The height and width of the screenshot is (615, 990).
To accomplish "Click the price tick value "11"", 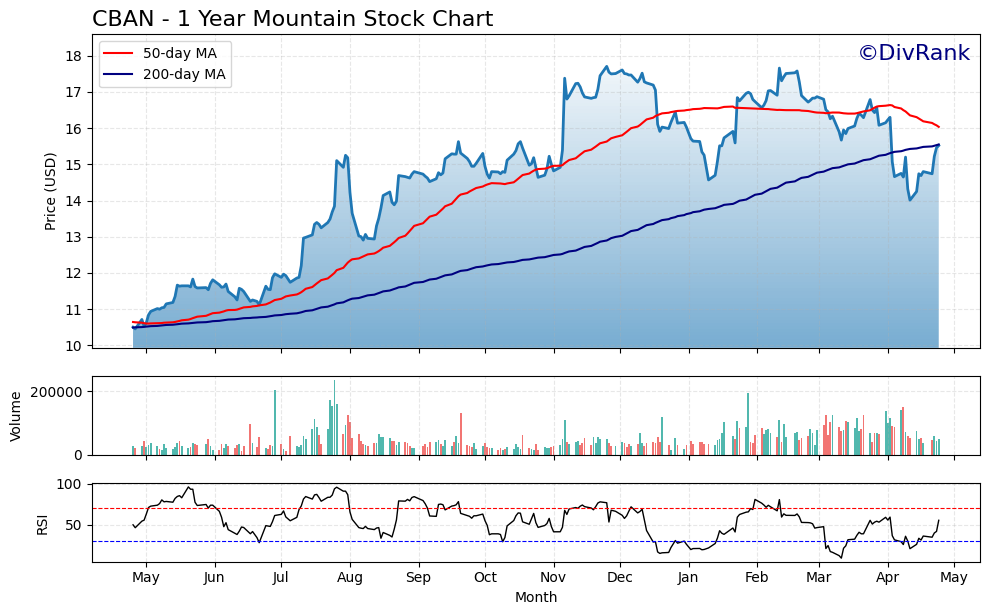I will (74, 310).
